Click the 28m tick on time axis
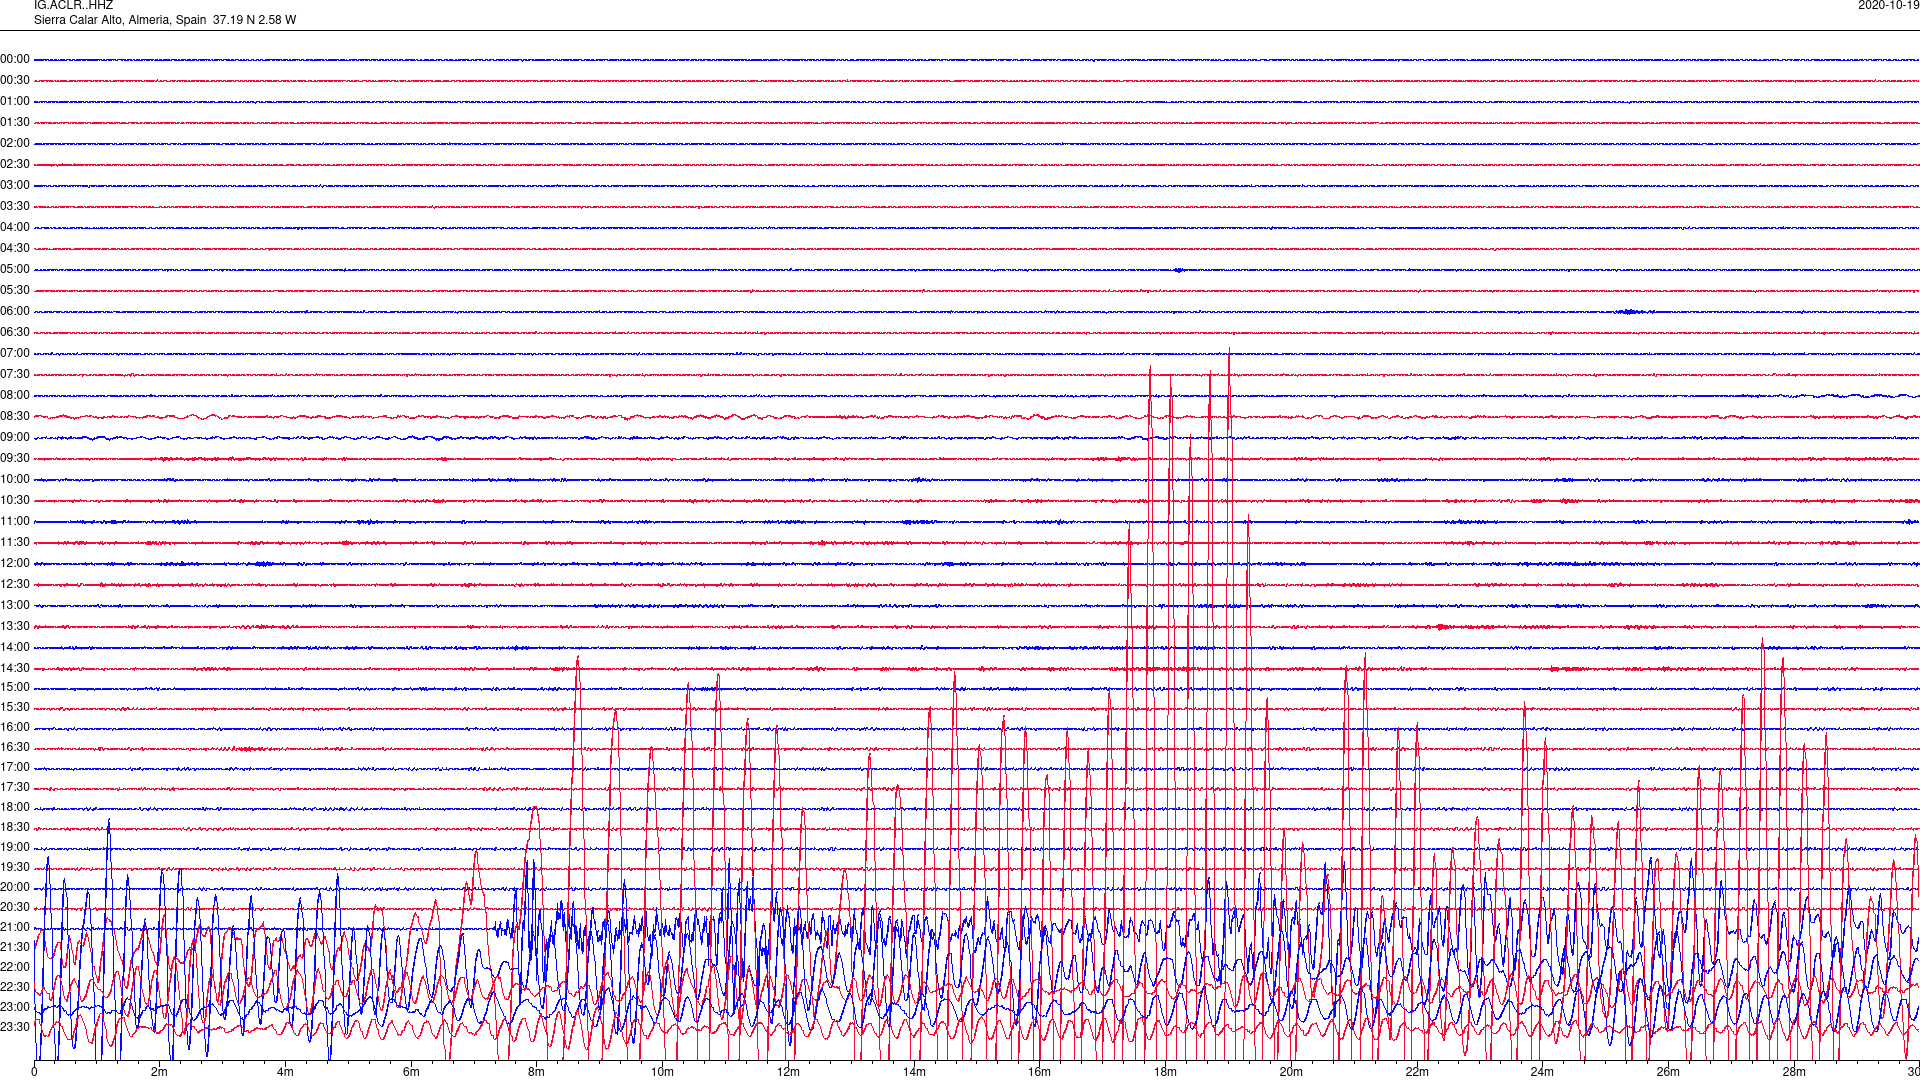Image resolution: width=1920 pixels, height=1080 pixels. click(1794, 1072)
